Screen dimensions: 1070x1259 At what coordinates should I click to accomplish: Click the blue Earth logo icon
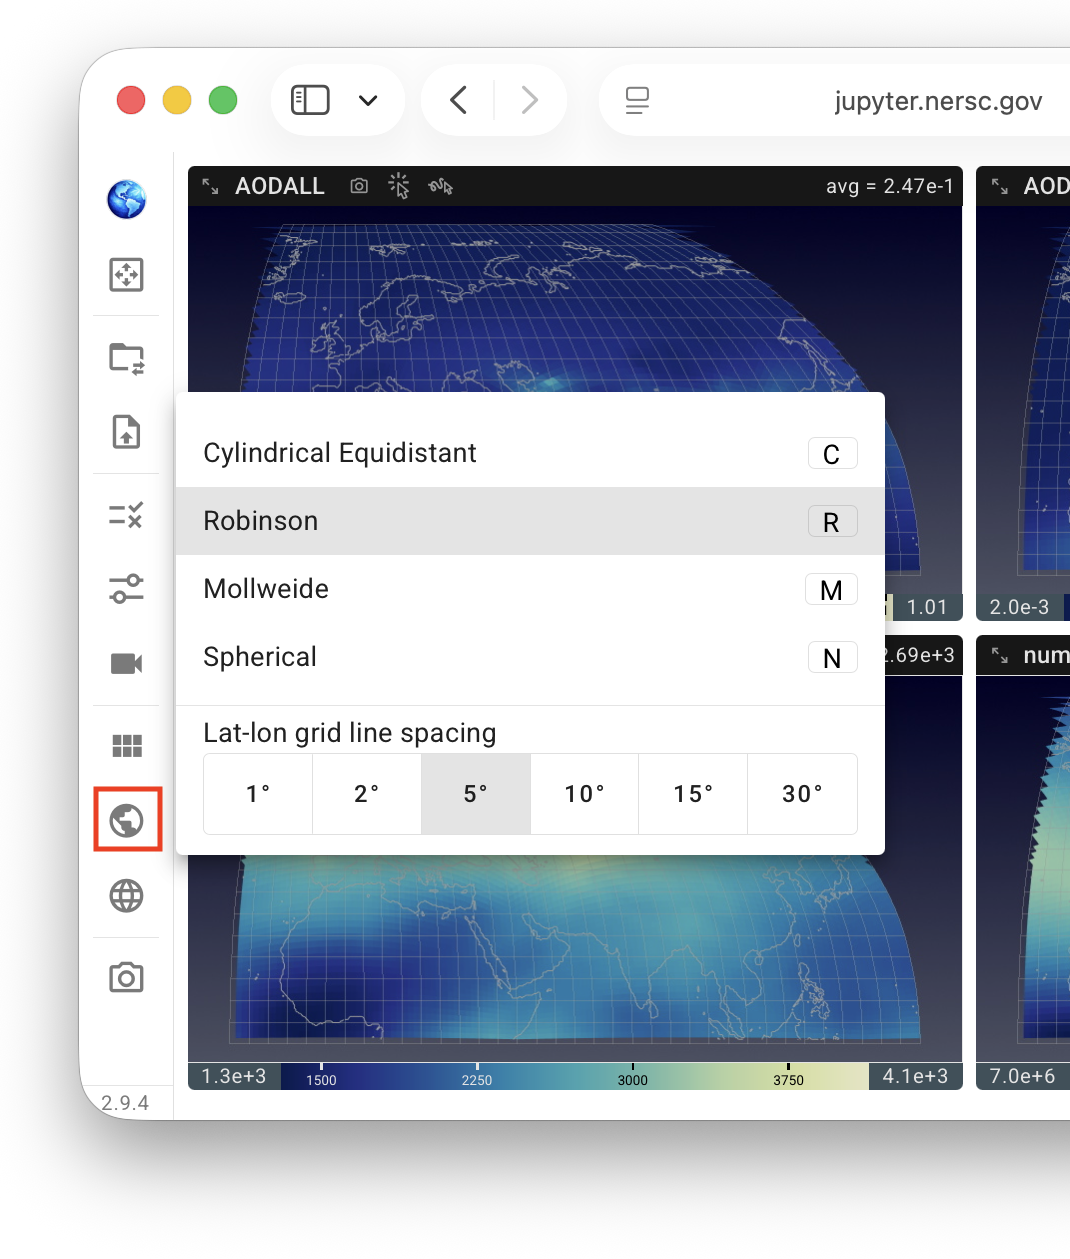[127, 199]
